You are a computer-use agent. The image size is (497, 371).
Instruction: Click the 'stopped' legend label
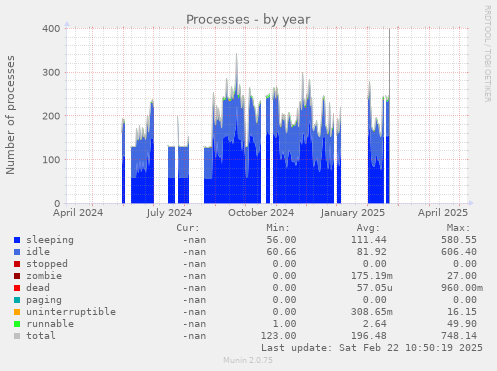[47, 264]
